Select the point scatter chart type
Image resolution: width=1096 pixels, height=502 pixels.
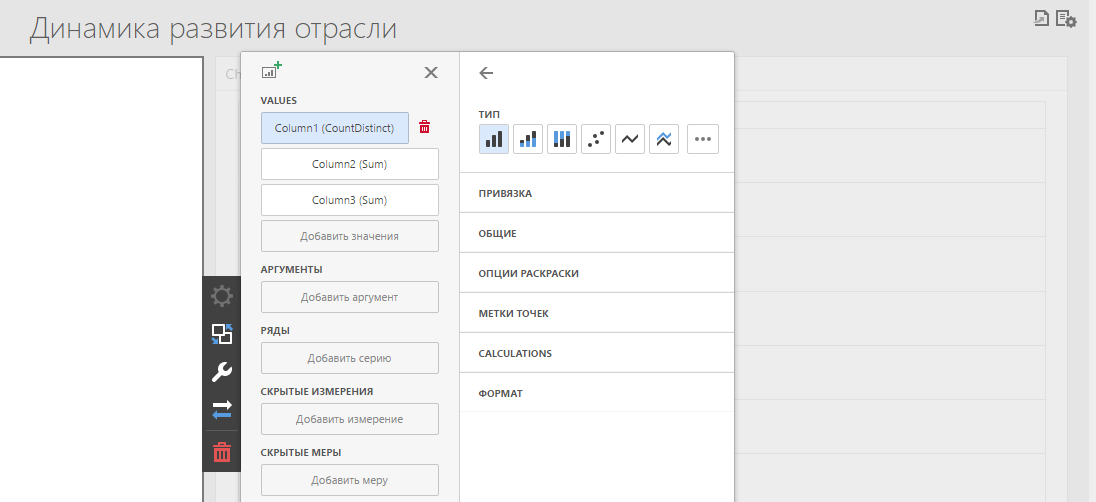click(x=596, y=139)
